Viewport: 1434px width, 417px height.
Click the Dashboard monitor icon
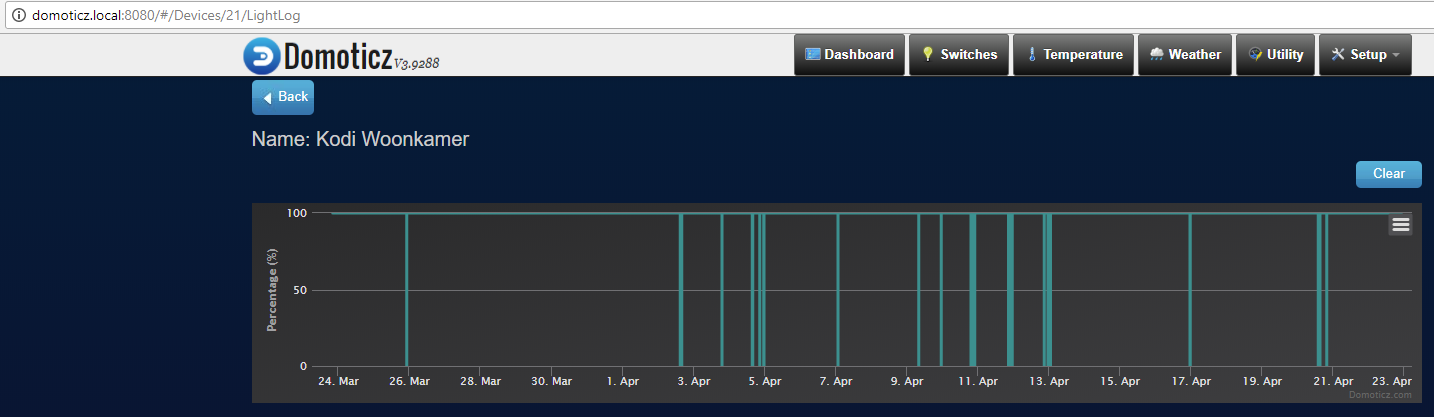tap(812, 54)
